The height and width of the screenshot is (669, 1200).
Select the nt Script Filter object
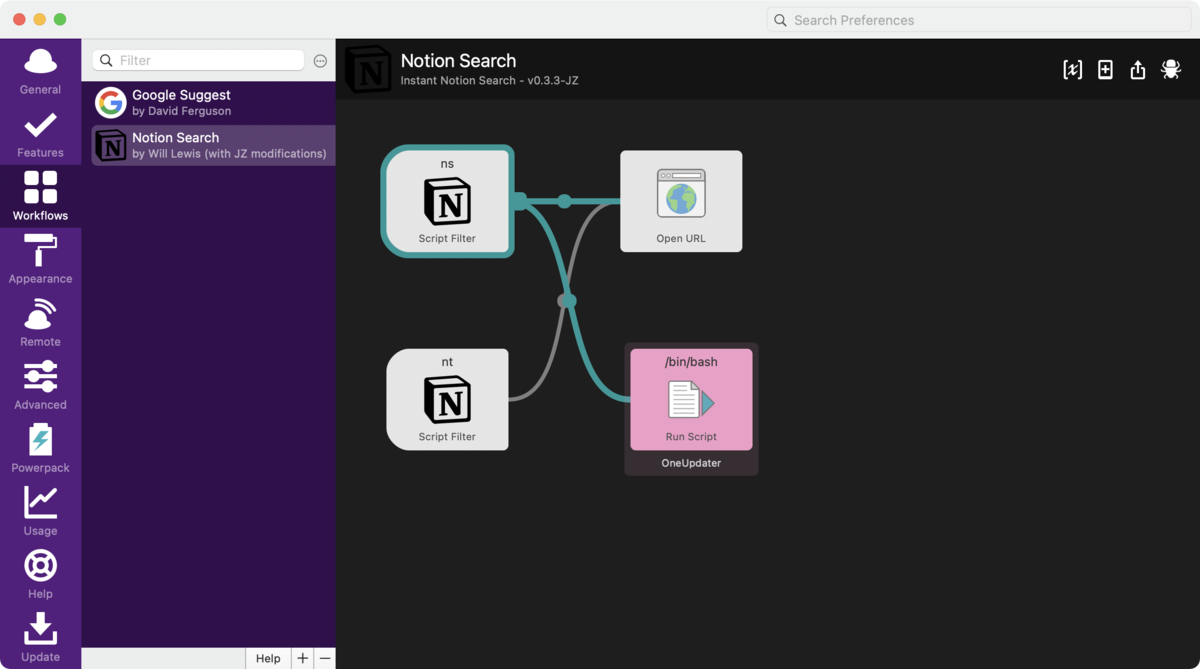(447, 399)
